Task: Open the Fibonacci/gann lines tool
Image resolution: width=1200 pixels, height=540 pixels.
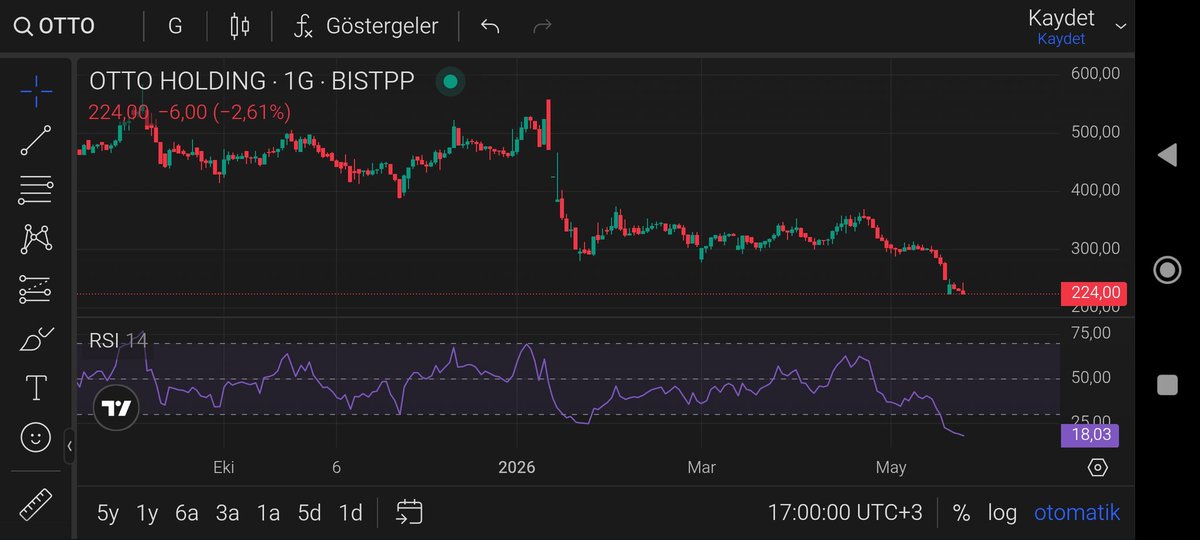Action: tap(36, 189)
